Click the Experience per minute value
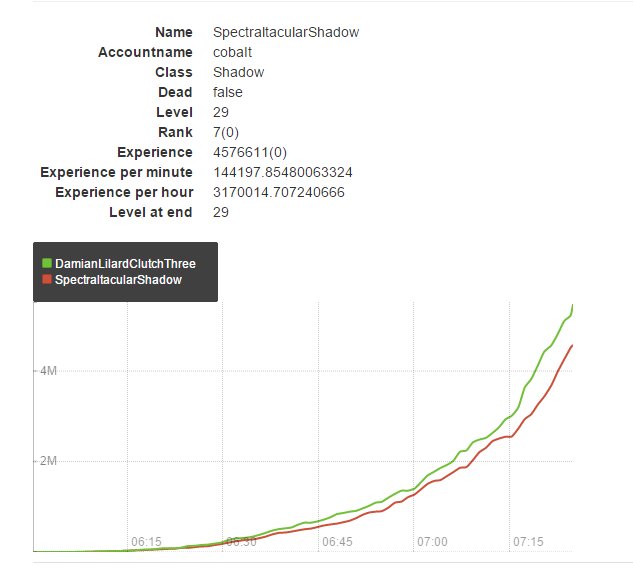This screenshot has height=580, width=633. tap(282, 172)
